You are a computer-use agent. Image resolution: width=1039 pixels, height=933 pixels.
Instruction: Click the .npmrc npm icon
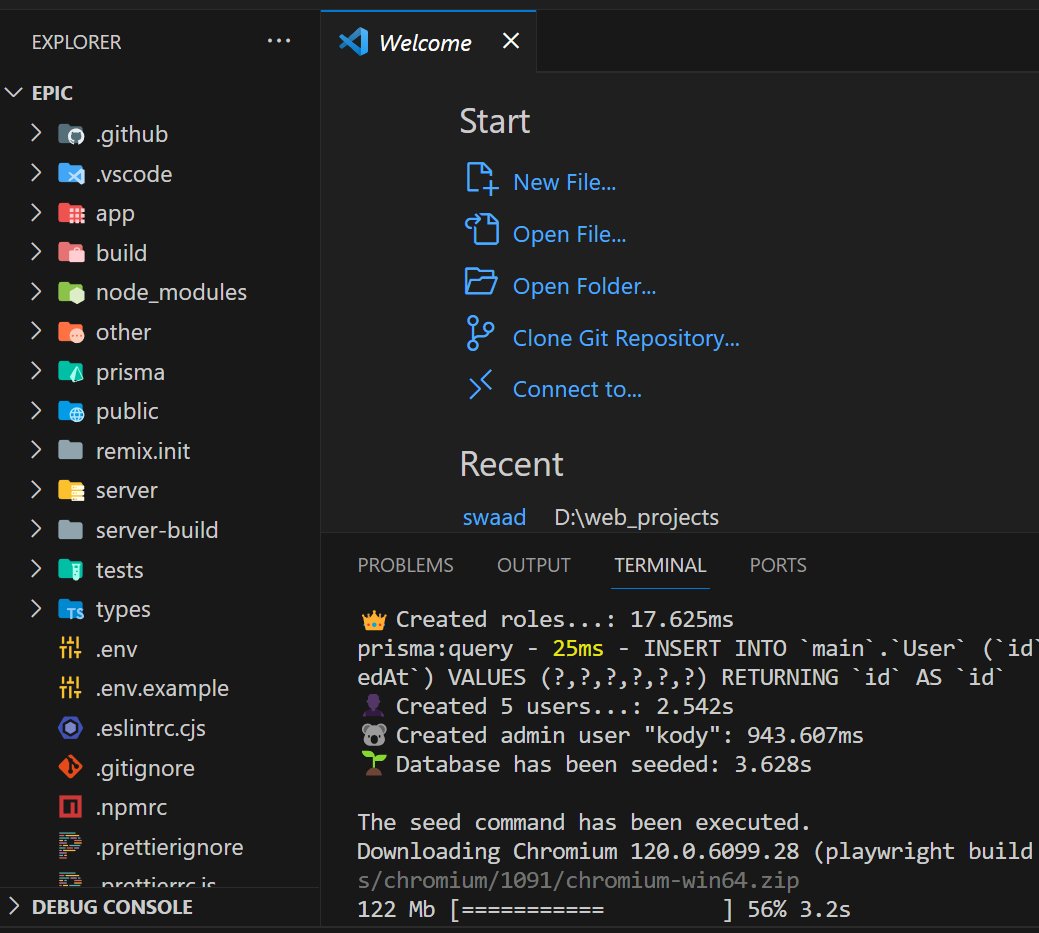[70, 807]
